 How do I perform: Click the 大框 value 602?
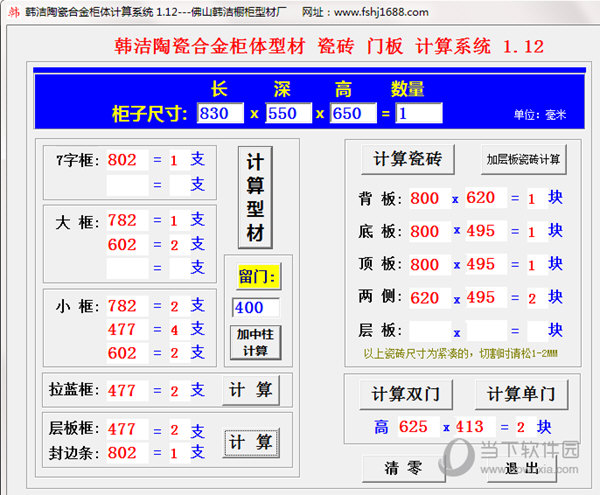(x=127, y=244)
